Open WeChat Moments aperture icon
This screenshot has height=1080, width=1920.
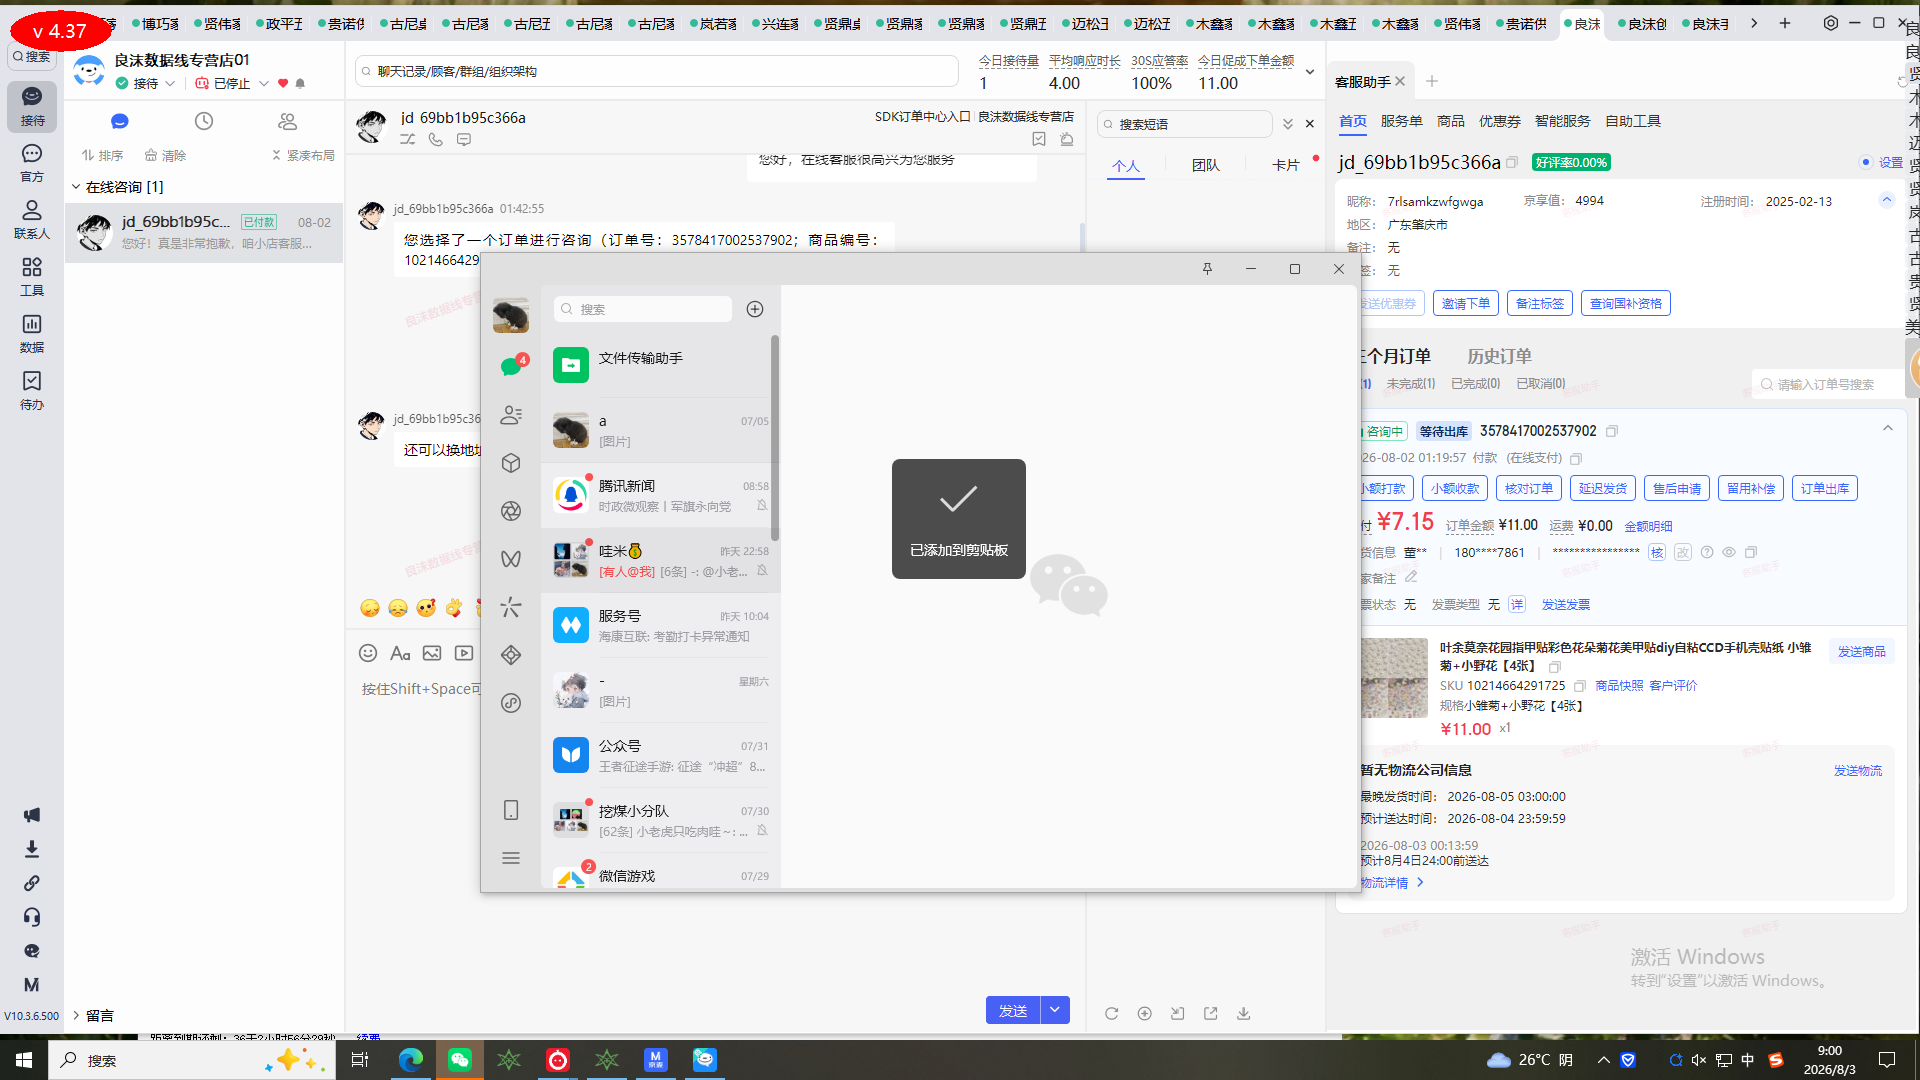pyautogui.click(x=511, y=511)
